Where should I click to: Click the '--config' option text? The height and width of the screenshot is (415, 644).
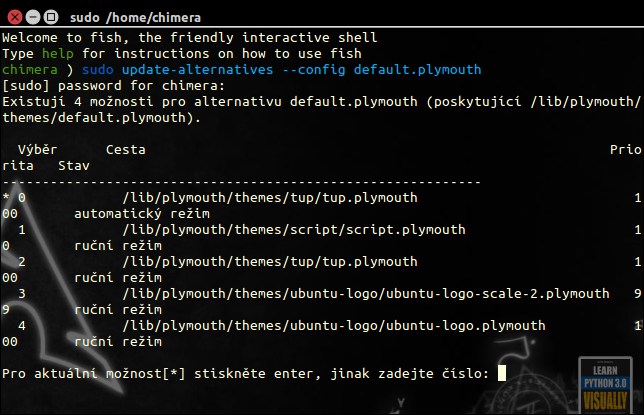point(314,70)
